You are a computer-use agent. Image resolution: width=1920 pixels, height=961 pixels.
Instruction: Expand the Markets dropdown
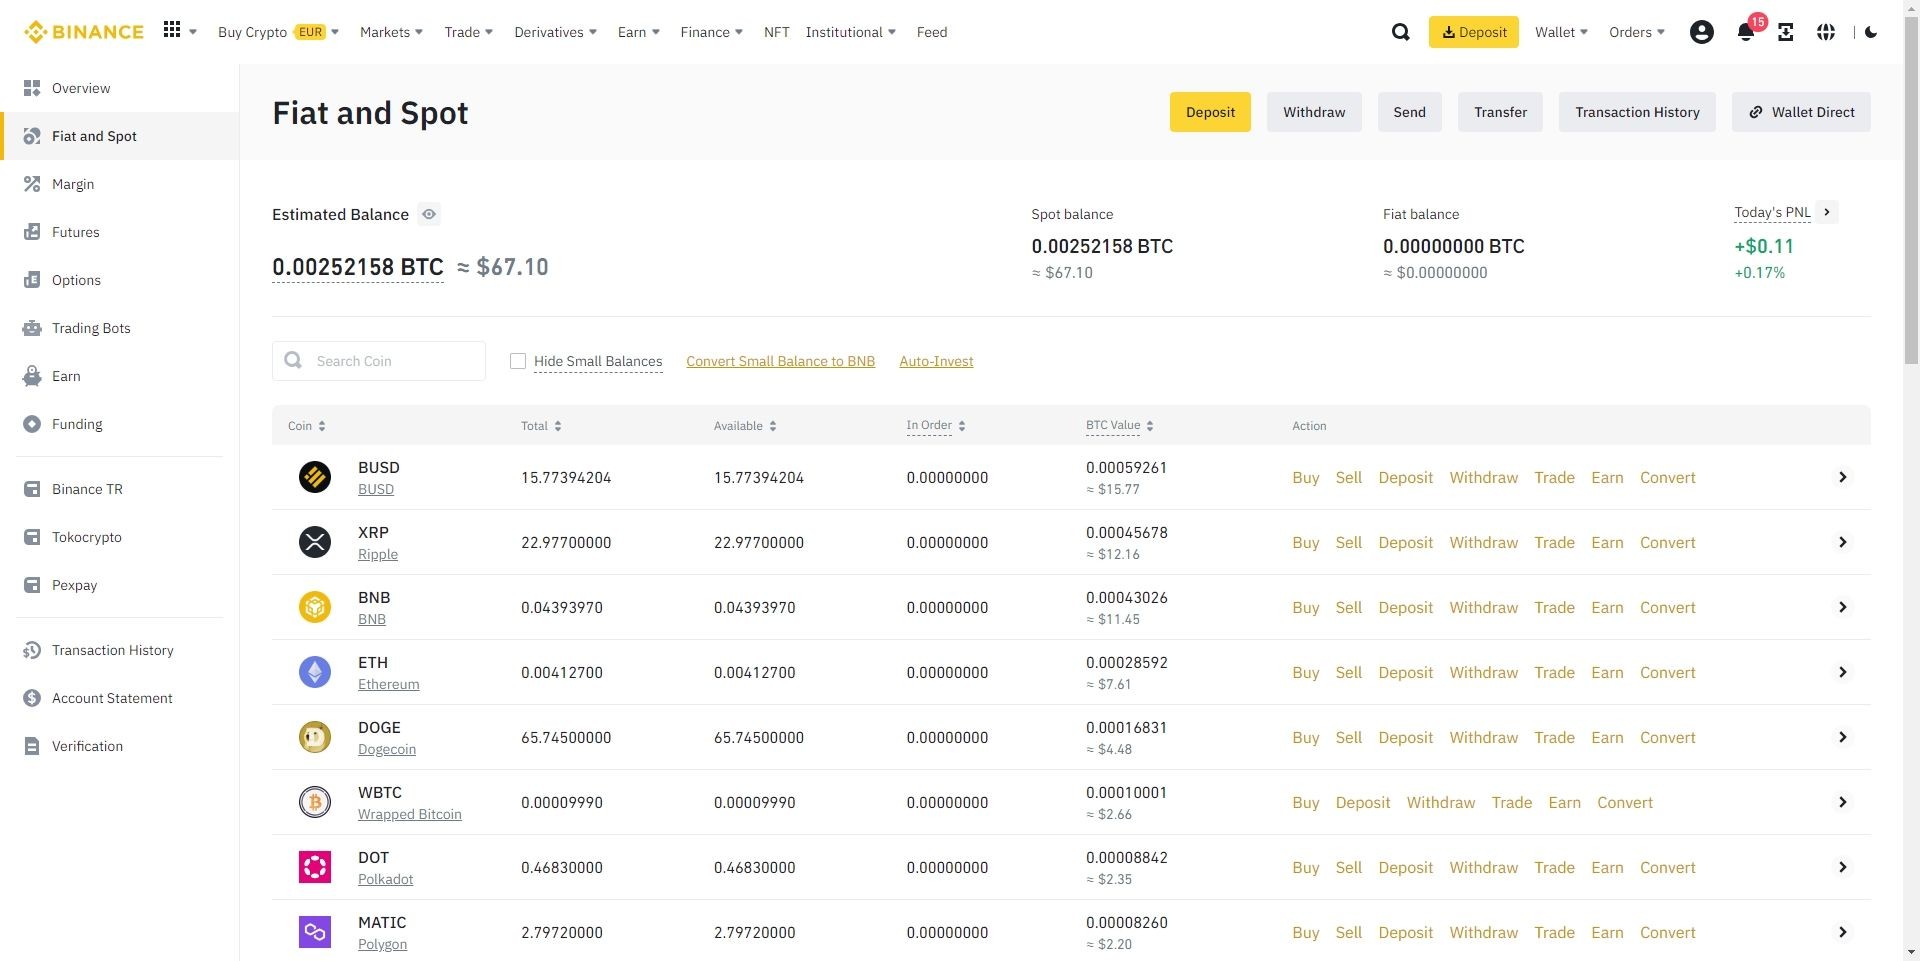tap(391, 32)
